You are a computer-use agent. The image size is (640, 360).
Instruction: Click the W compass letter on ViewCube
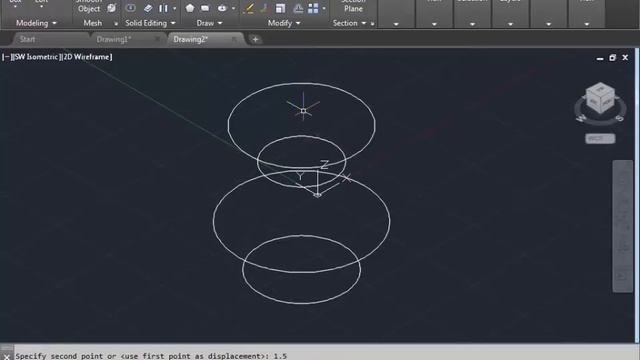581,118
